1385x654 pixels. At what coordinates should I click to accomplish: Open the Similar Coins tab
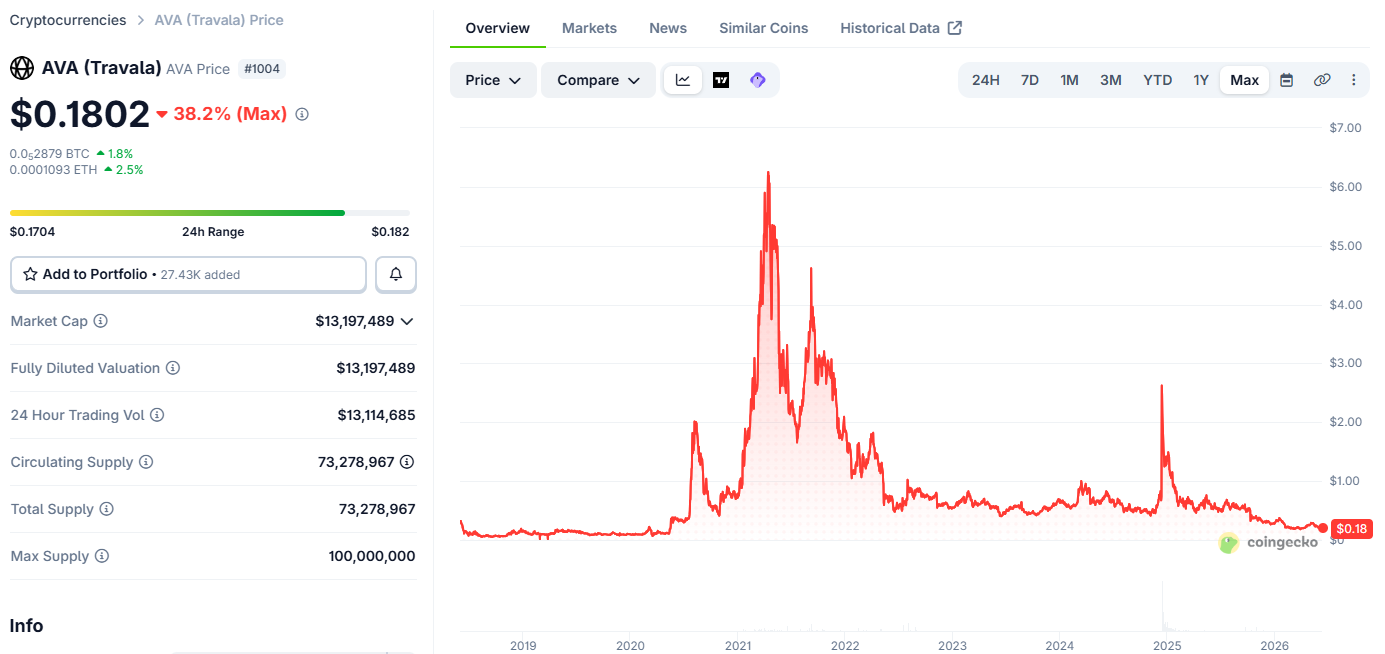click(763, 28)
